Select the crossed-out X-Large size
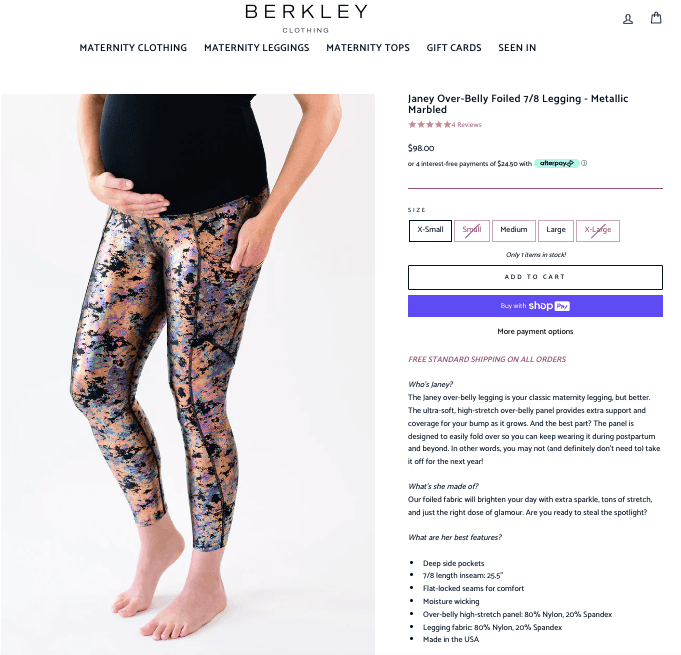 pyautogui.click(x=598, y=231)
